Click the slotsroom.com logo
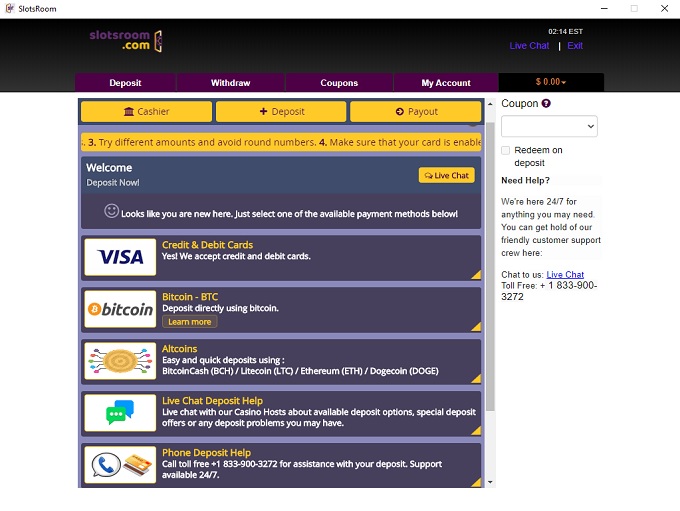 126,41
